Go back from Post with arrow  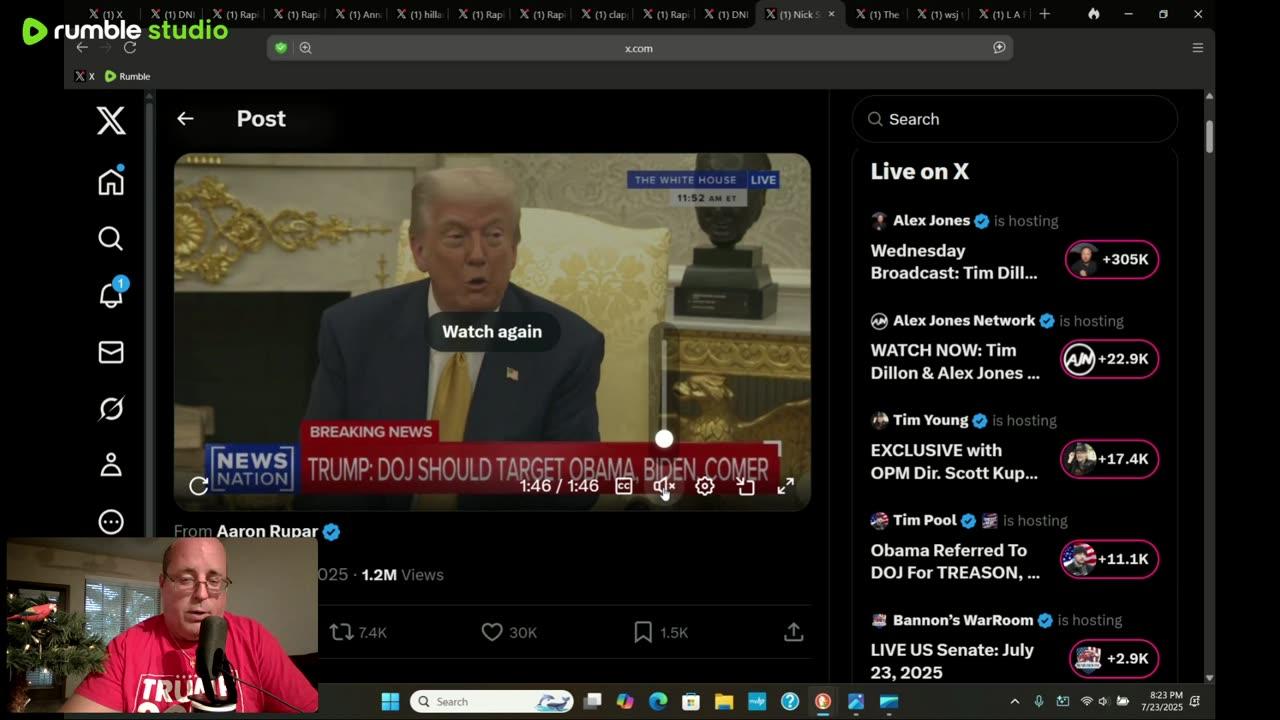click(x=185, y=118)
